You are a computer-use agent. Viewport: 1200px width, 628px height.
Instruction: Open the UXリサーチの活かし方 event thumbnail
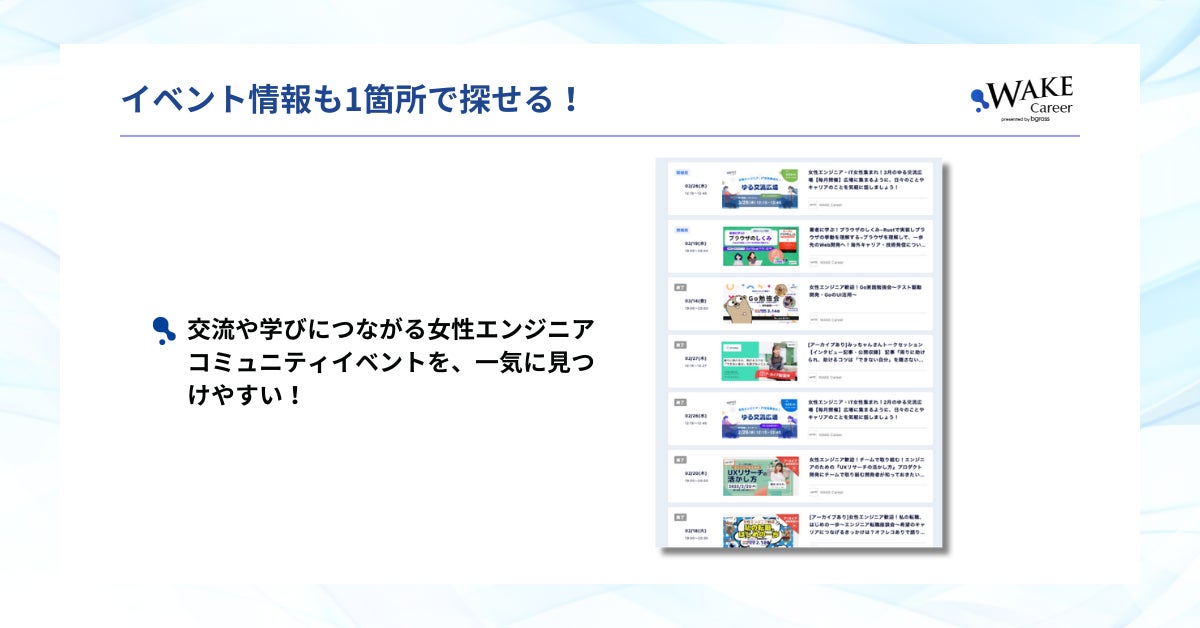760,476
